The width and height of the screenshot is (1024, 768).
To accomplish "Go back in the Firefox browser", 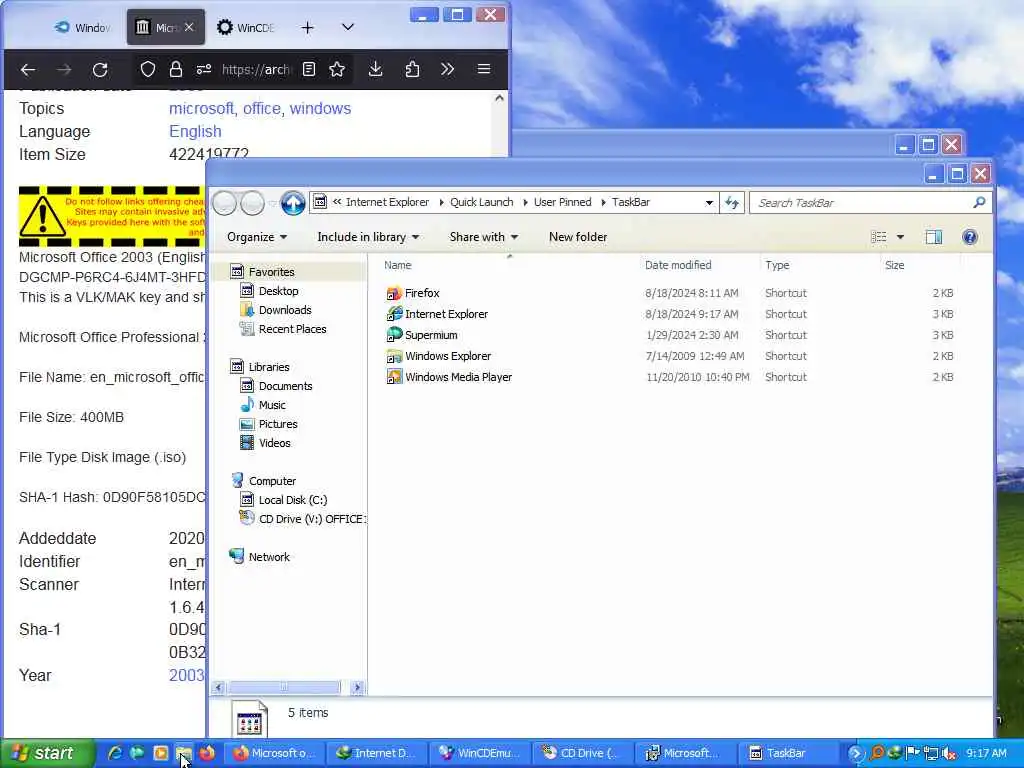I will pos(27,69).
